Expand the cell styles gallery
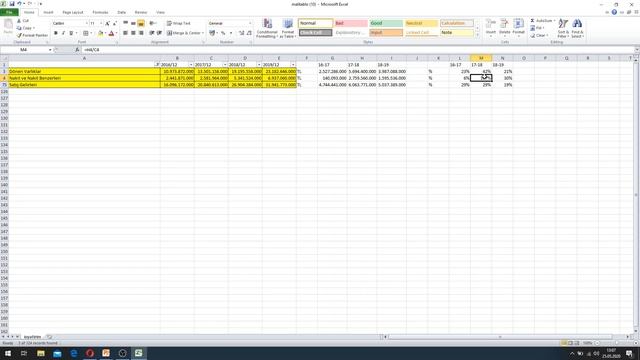 (x=477, y=36)
